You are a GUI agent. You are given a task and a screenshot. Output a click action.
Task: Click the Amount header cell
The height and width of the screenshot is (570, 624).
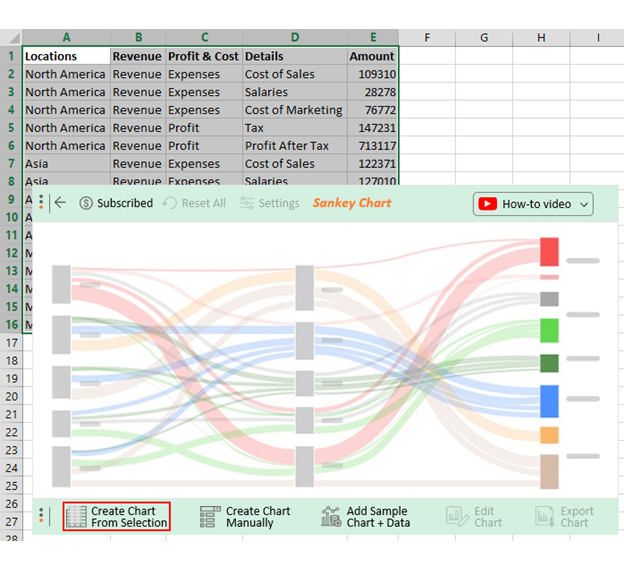coord(373,56)
